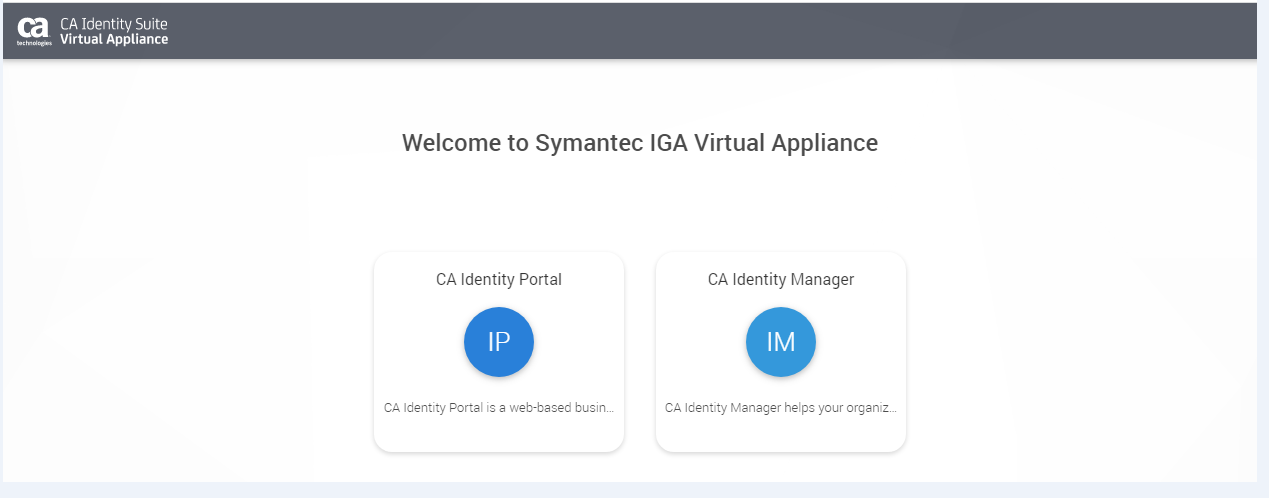Click the 'CA Identity Suite' header text

pos(114,23)
